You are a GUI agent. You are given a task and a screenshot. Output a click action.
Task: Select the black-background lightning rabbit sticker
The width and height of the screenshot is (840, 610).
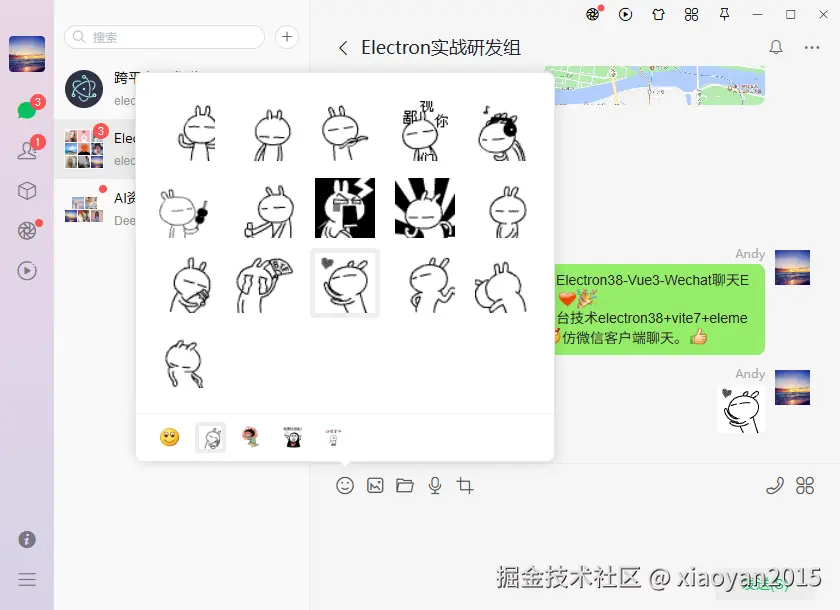click(345, 208)
